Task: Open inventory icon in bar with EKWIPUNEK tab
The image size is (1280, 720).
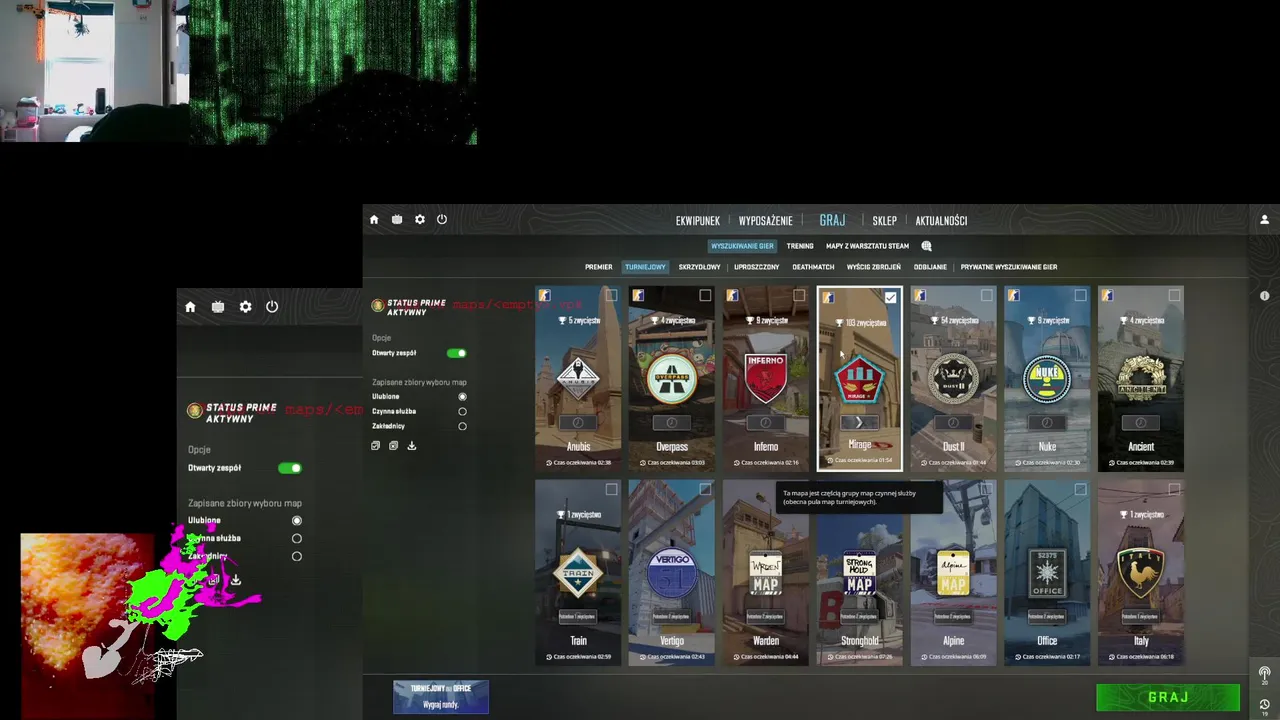Action: tap(397, 220)
